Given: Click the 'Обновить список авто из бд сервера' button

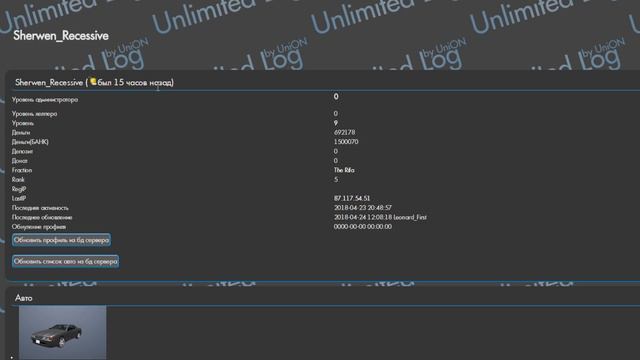Looking at the screenshot, I should [65, 261].
